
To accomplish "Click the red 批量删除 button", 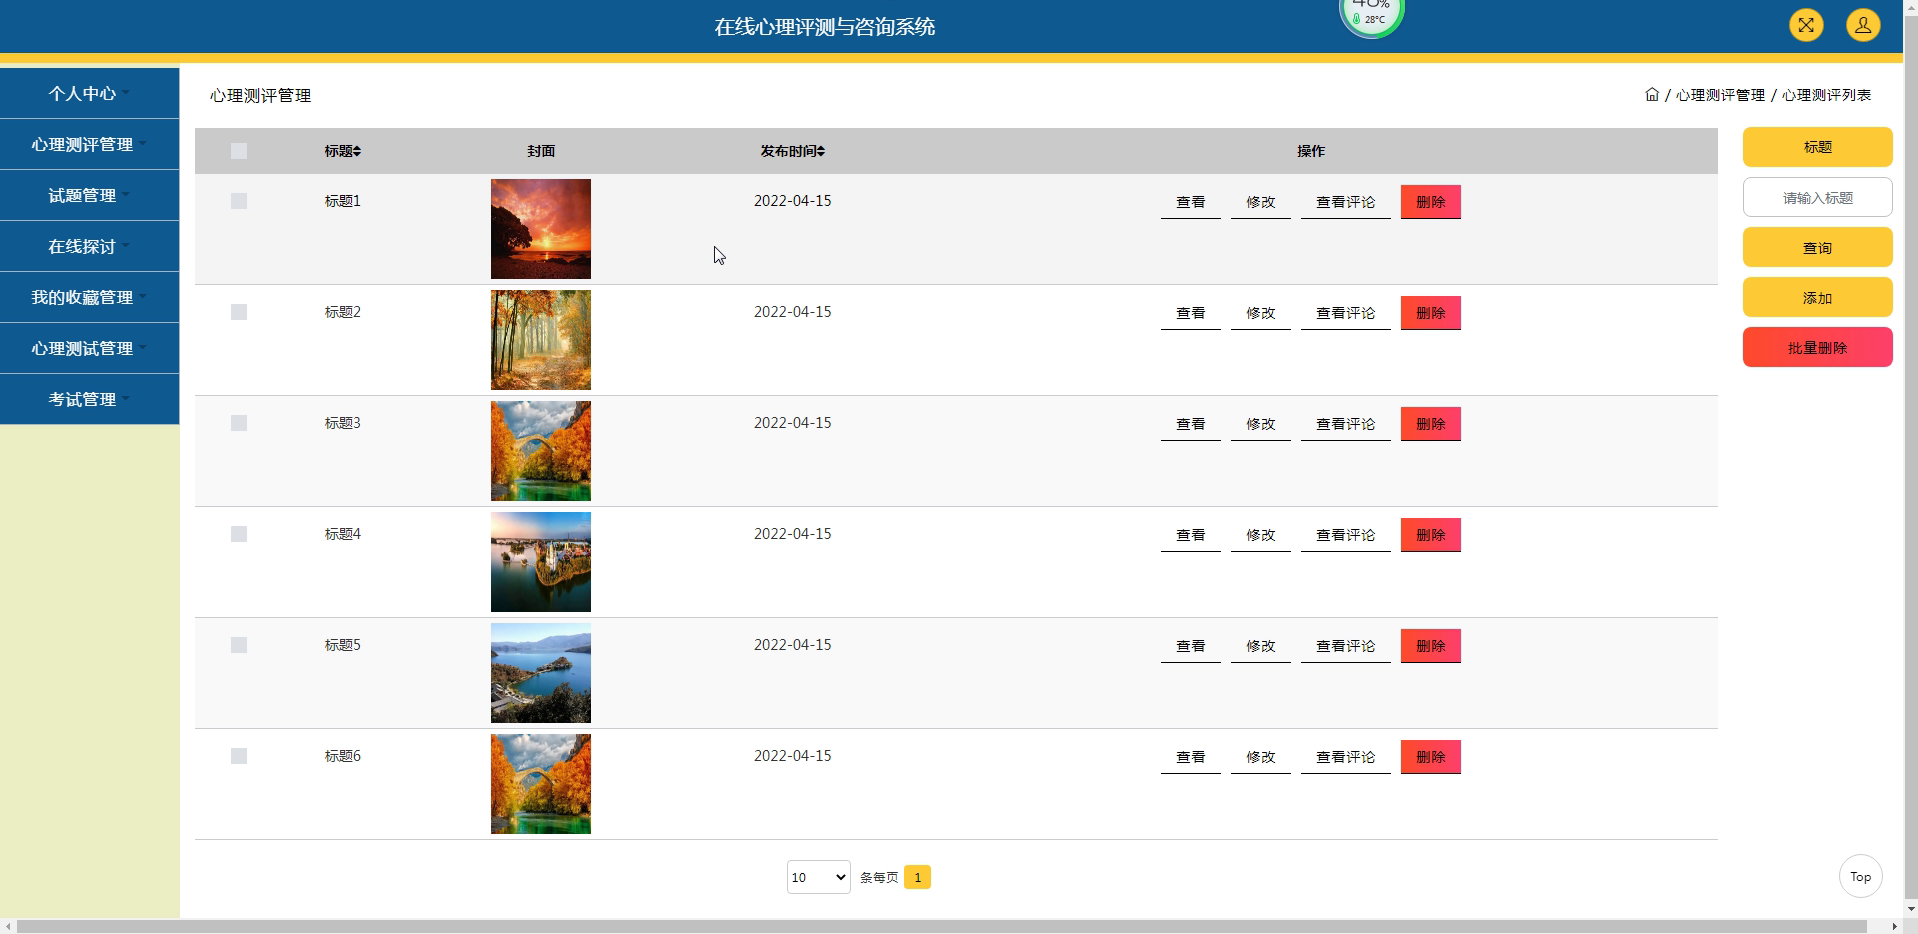I will (x=1817, y=347).
